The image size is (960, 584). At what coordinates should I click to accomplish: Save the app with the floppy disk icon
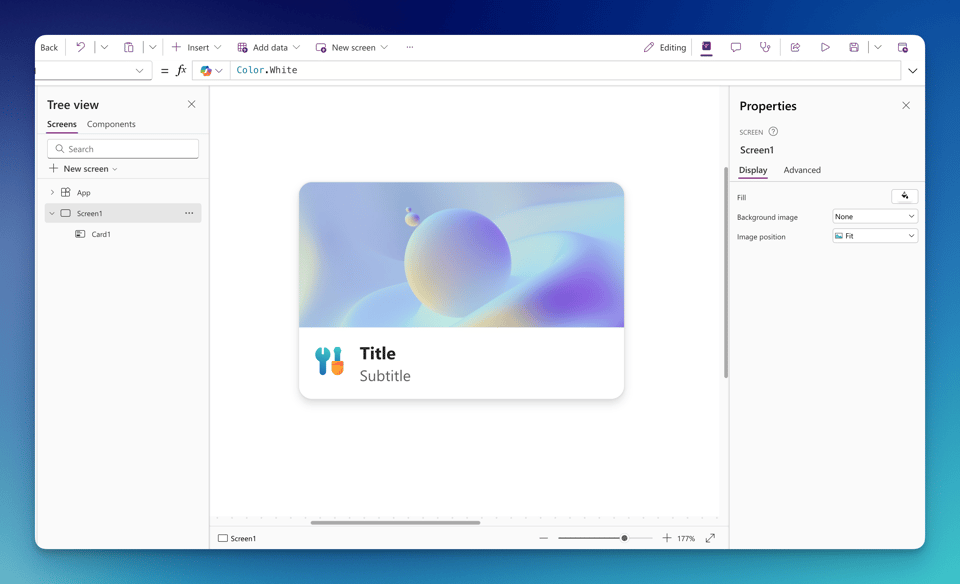coord(854,47)
